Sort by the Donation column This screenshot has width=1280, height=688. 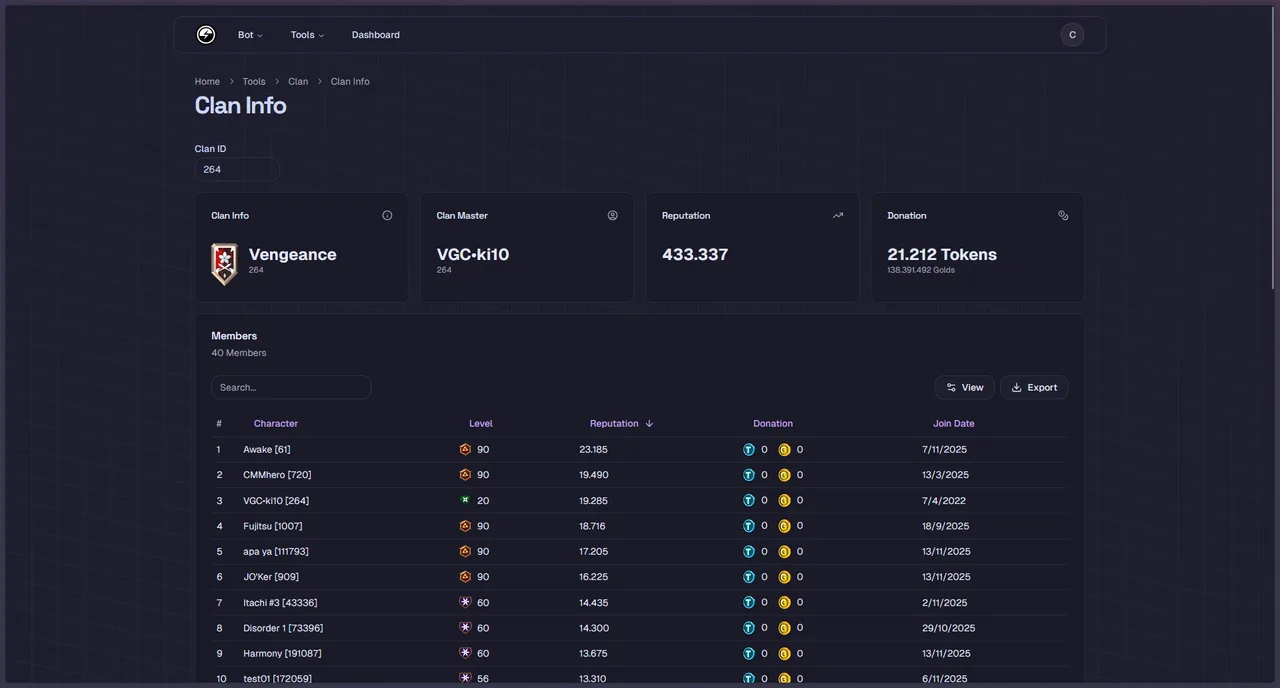click(x=773, y=424)
